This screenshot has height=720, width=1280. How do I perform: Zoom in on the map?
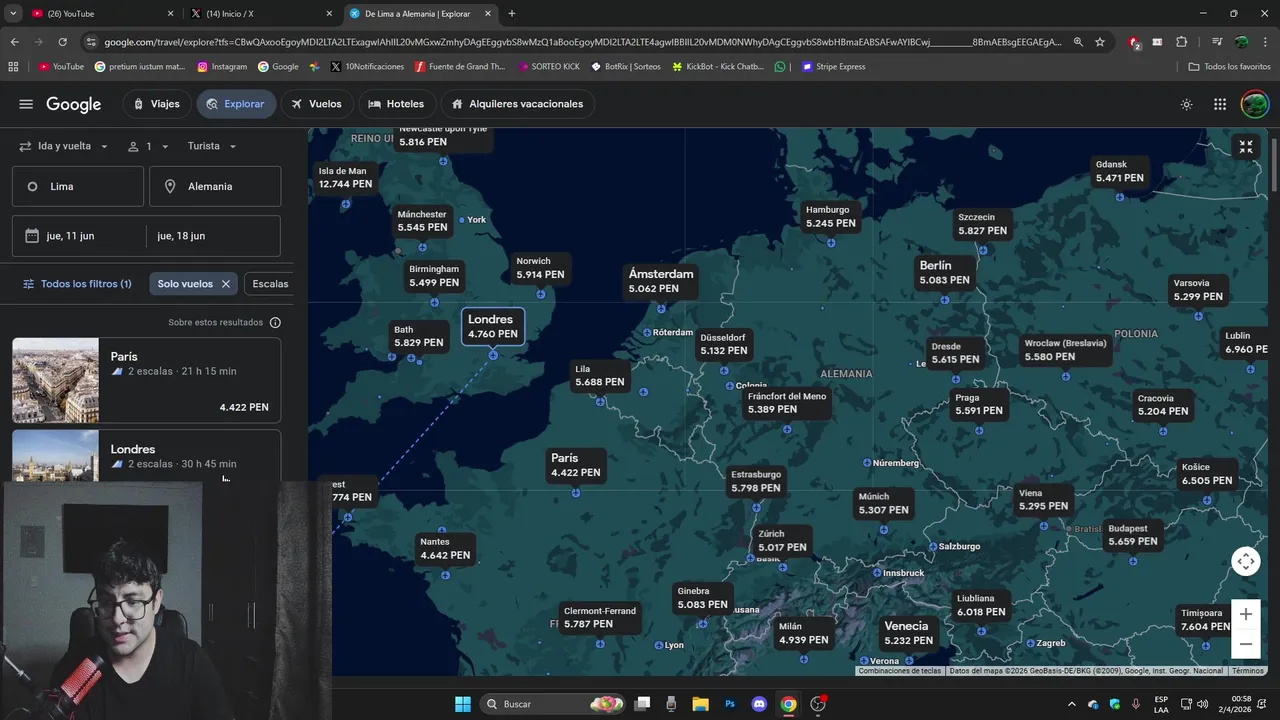[x=1246, y=614]
